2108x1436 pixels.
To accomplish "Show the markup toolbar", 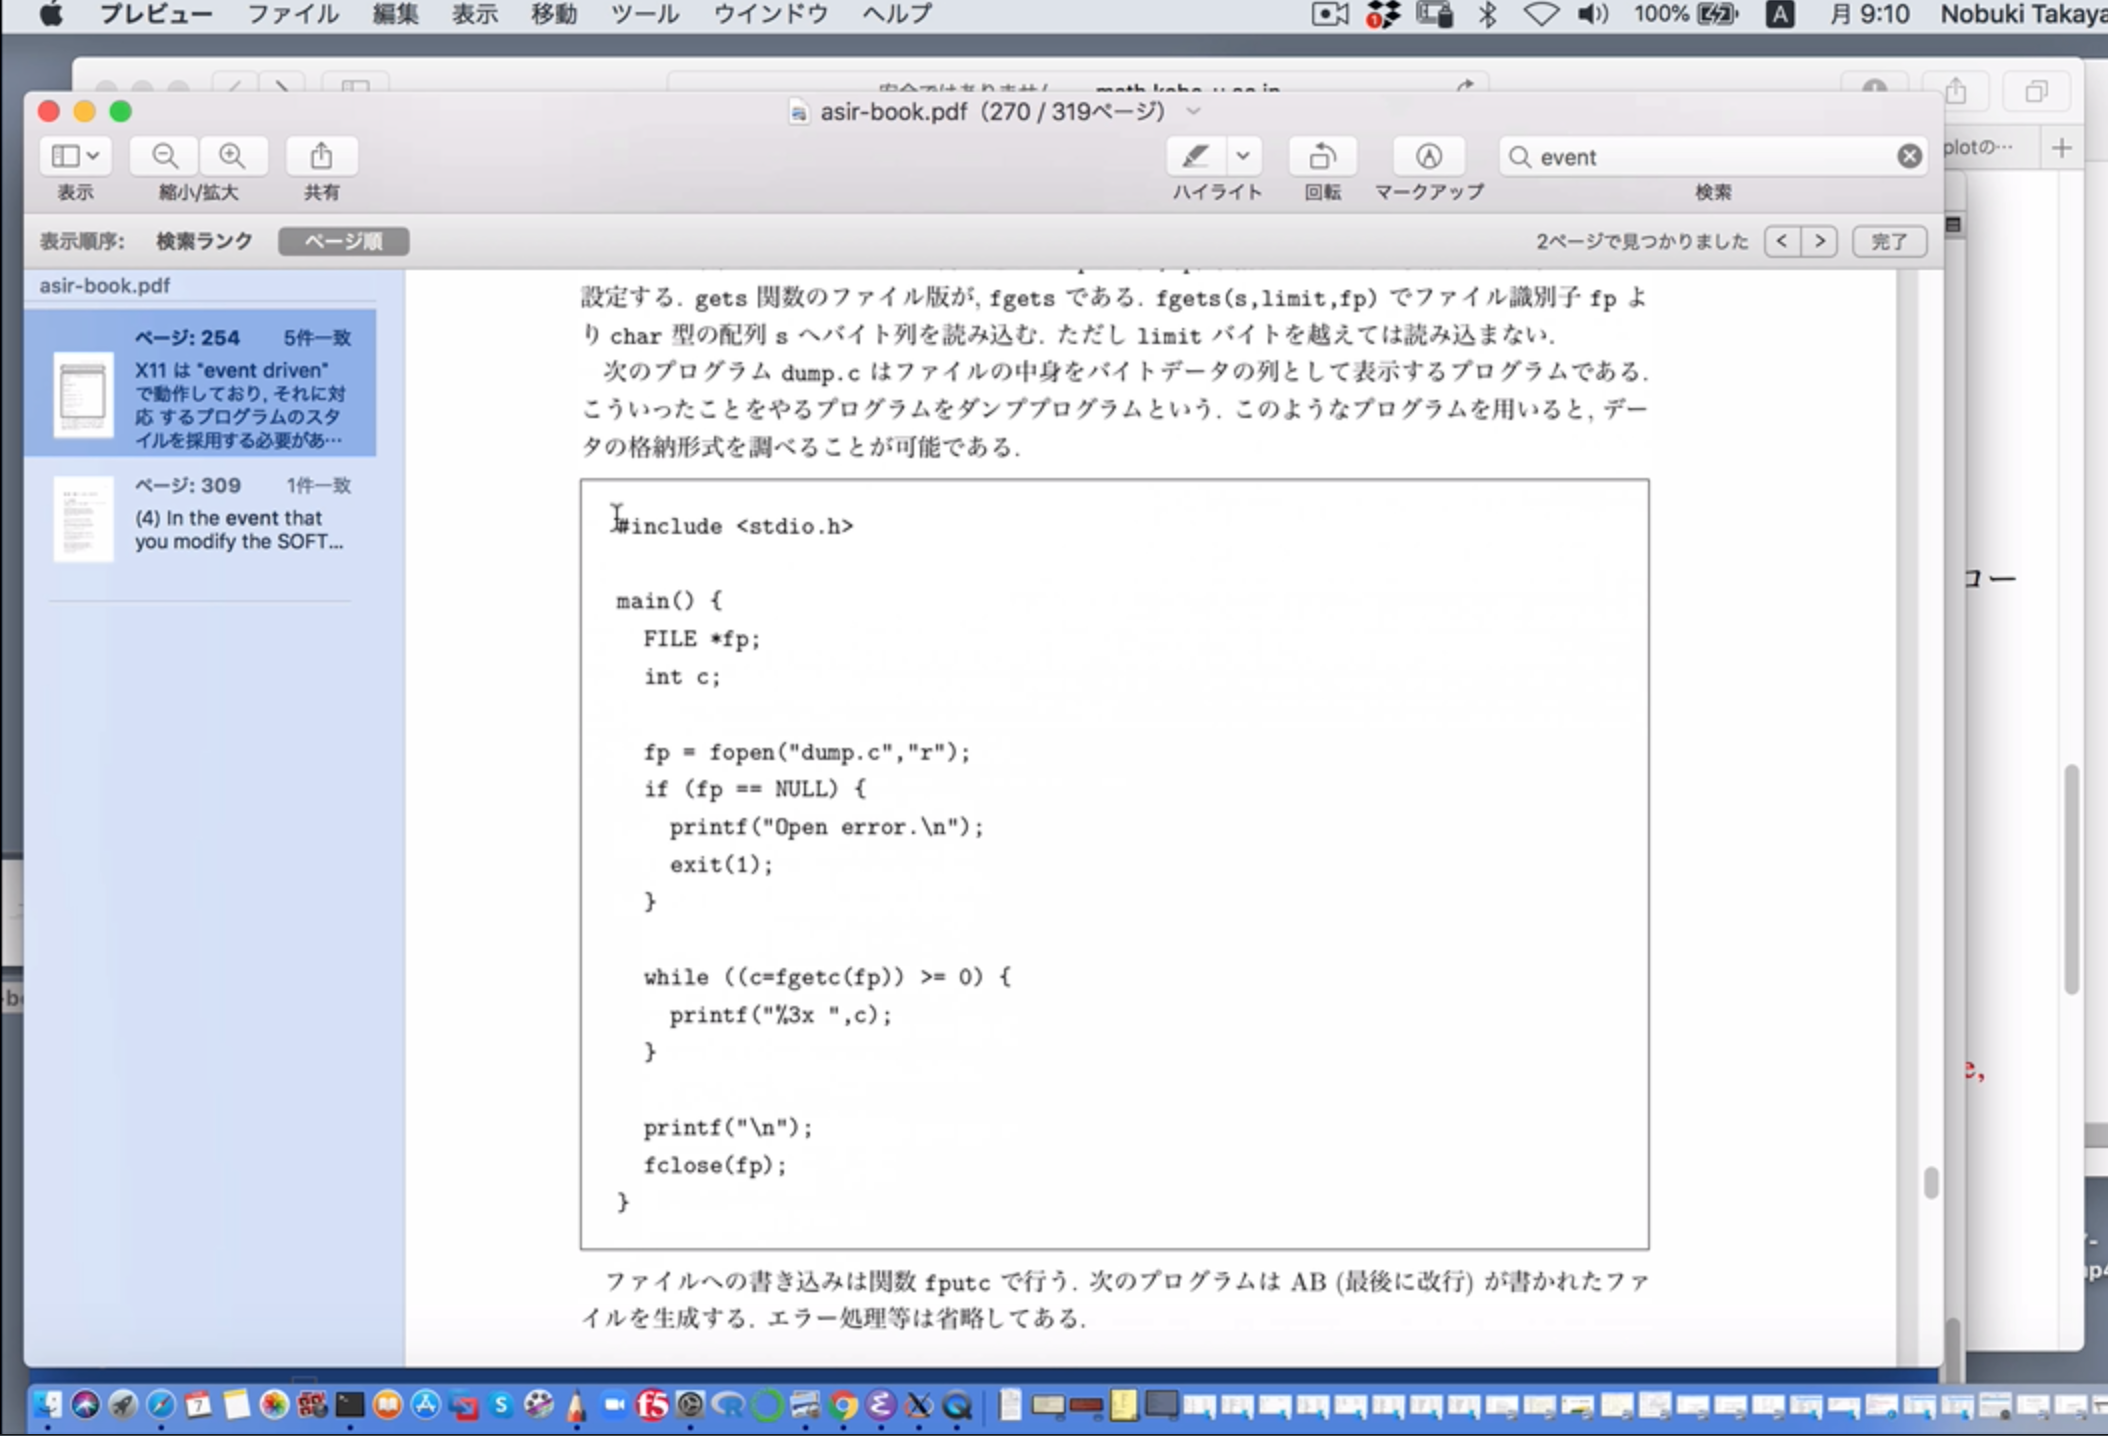I will (x=1428, y=156).
